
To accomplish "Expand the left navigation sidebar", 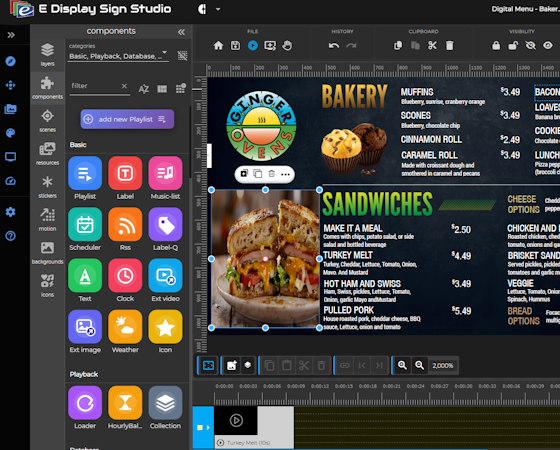I will [11, 35].
